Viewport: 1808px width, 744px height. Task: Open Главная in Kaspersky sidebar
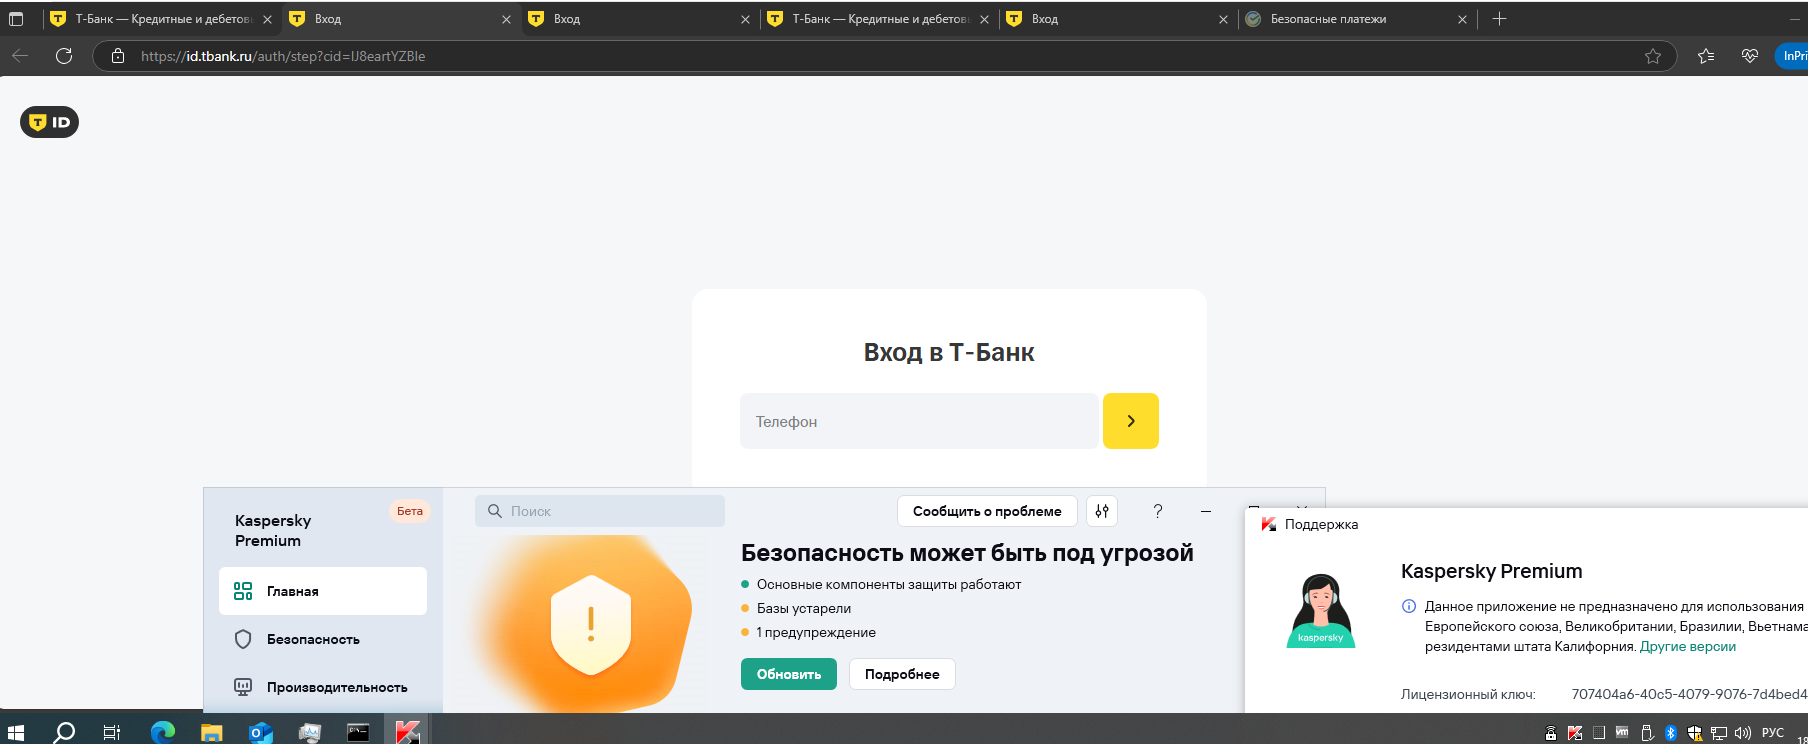[x=323, y=591]
